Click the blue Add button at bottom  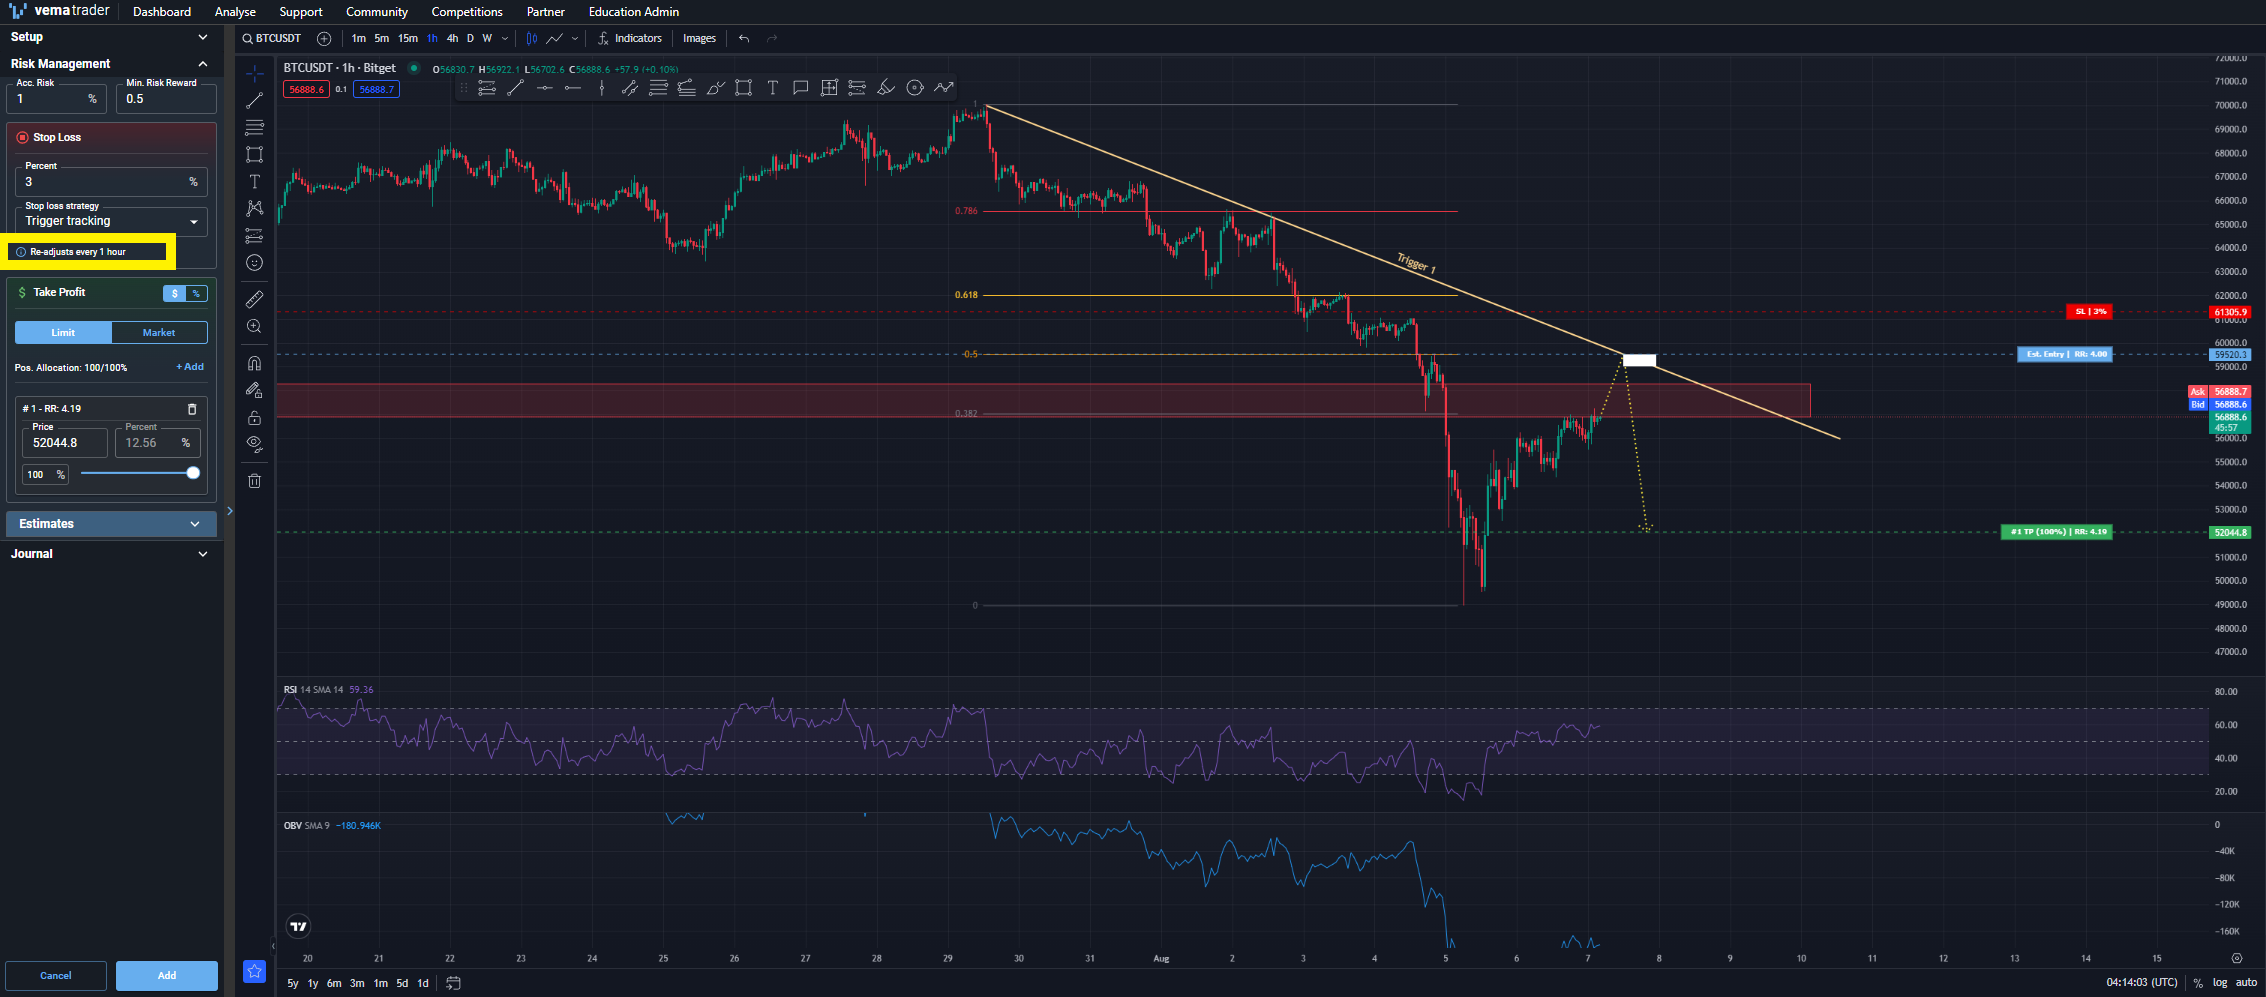coord(167,976)
